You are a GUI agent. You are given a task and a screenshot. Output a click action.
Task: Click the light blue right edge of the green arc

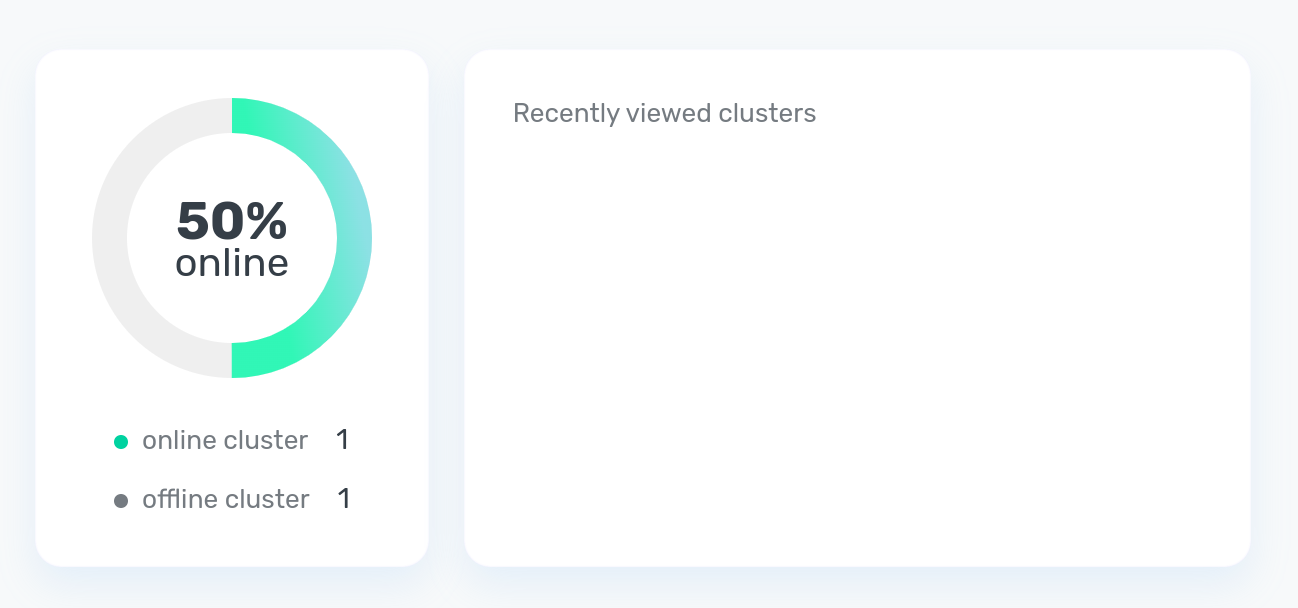361,238
